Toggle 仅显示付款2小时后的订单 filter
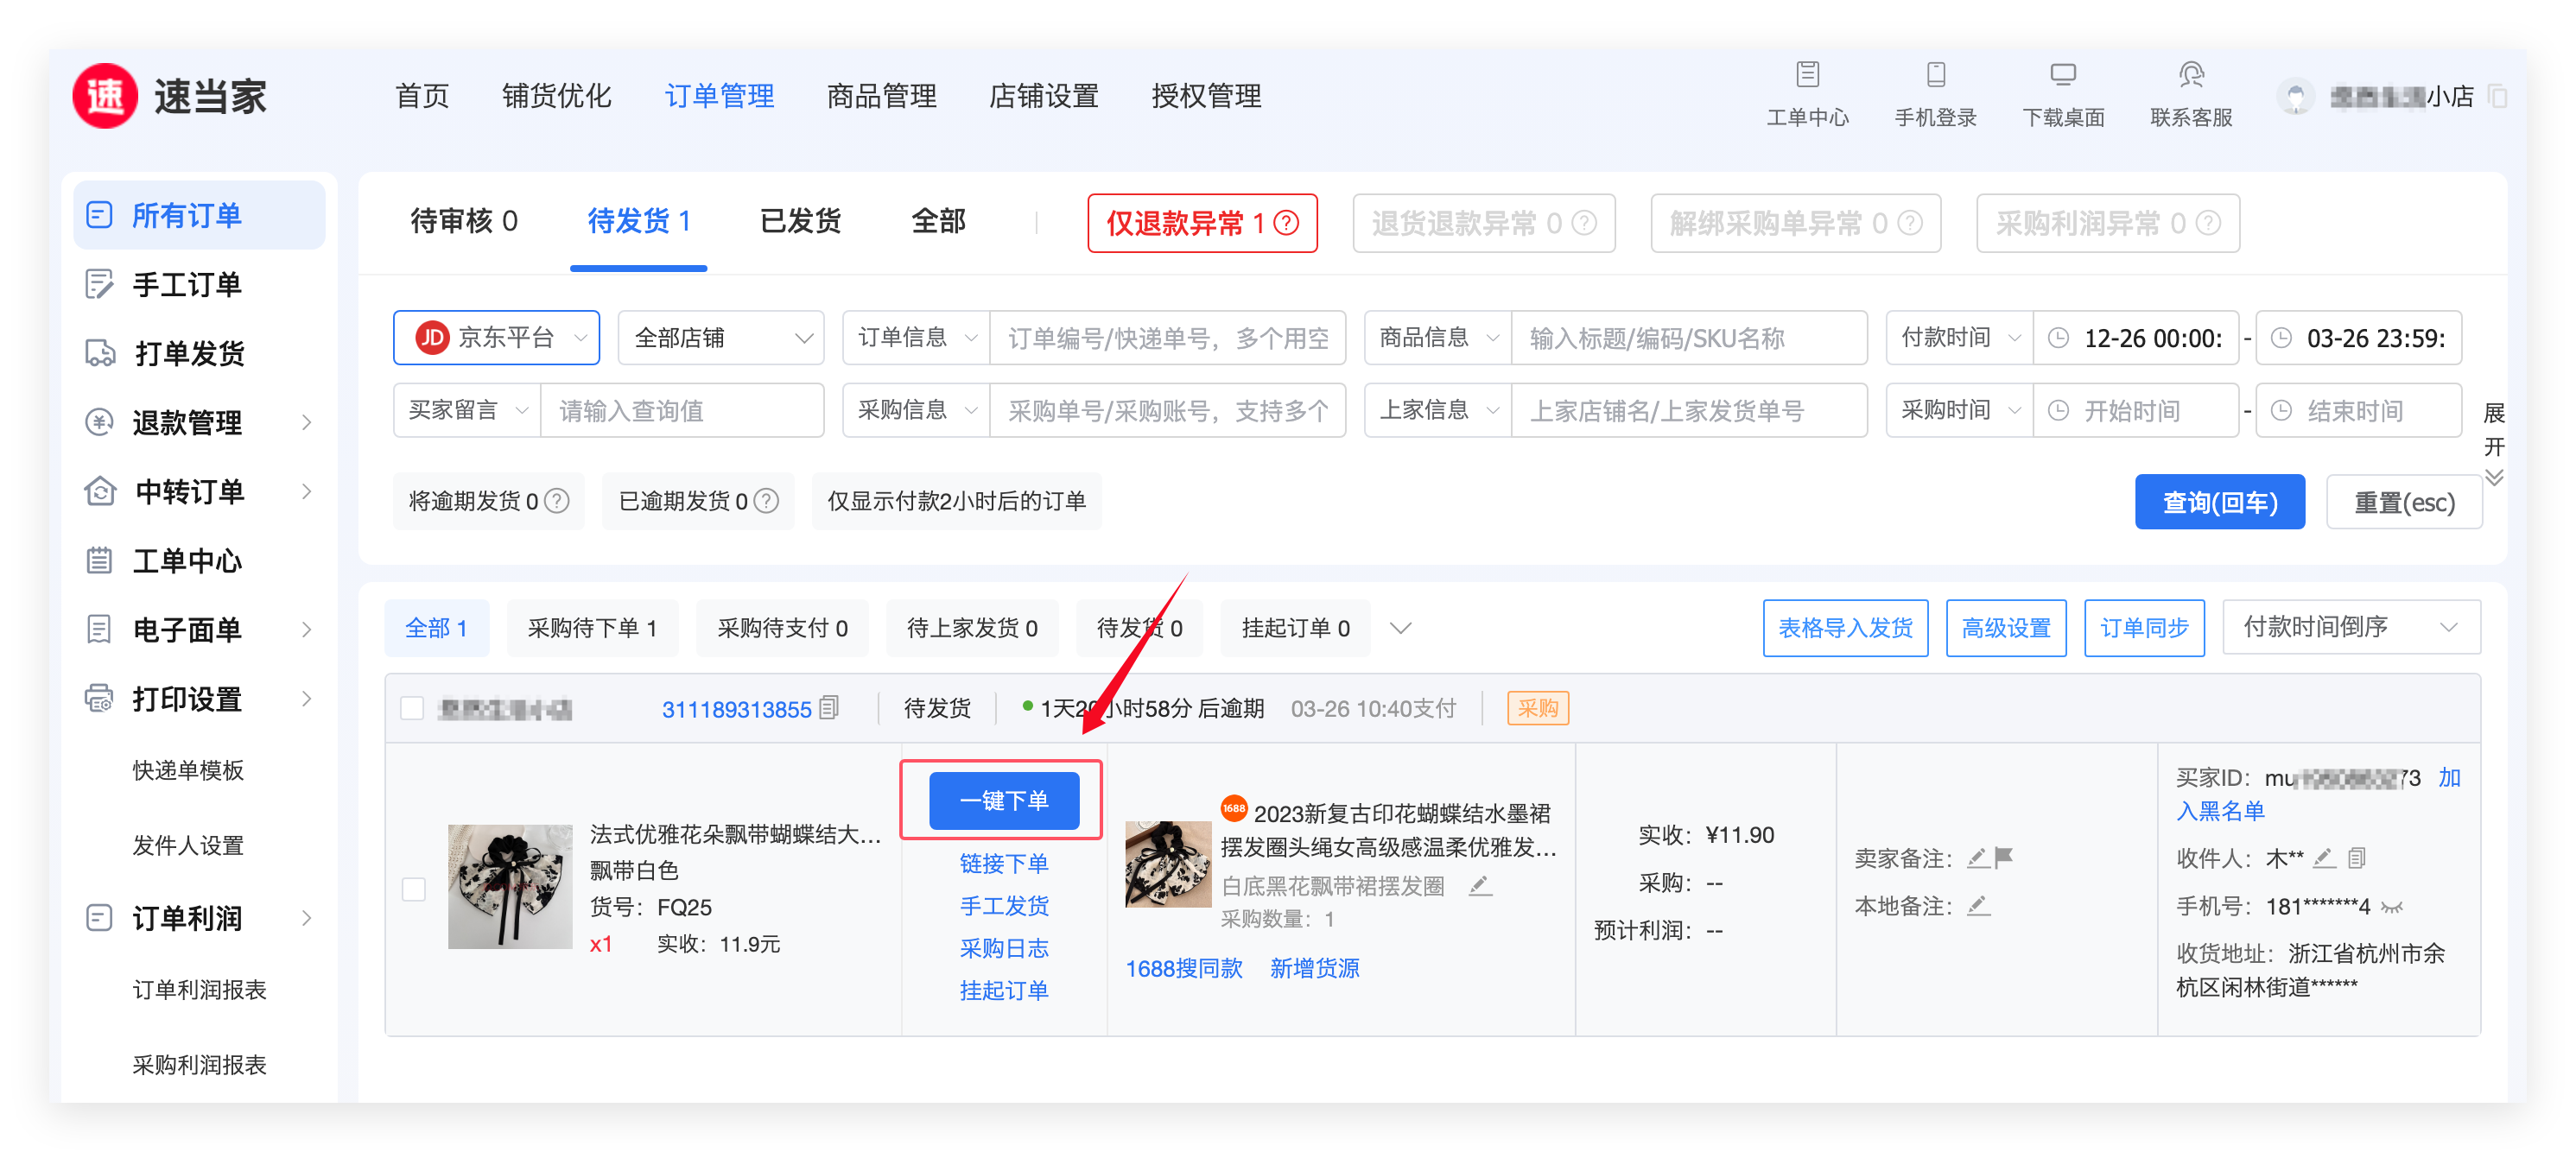This screenshot has width=2576, height=1152. tap(956, 501)
